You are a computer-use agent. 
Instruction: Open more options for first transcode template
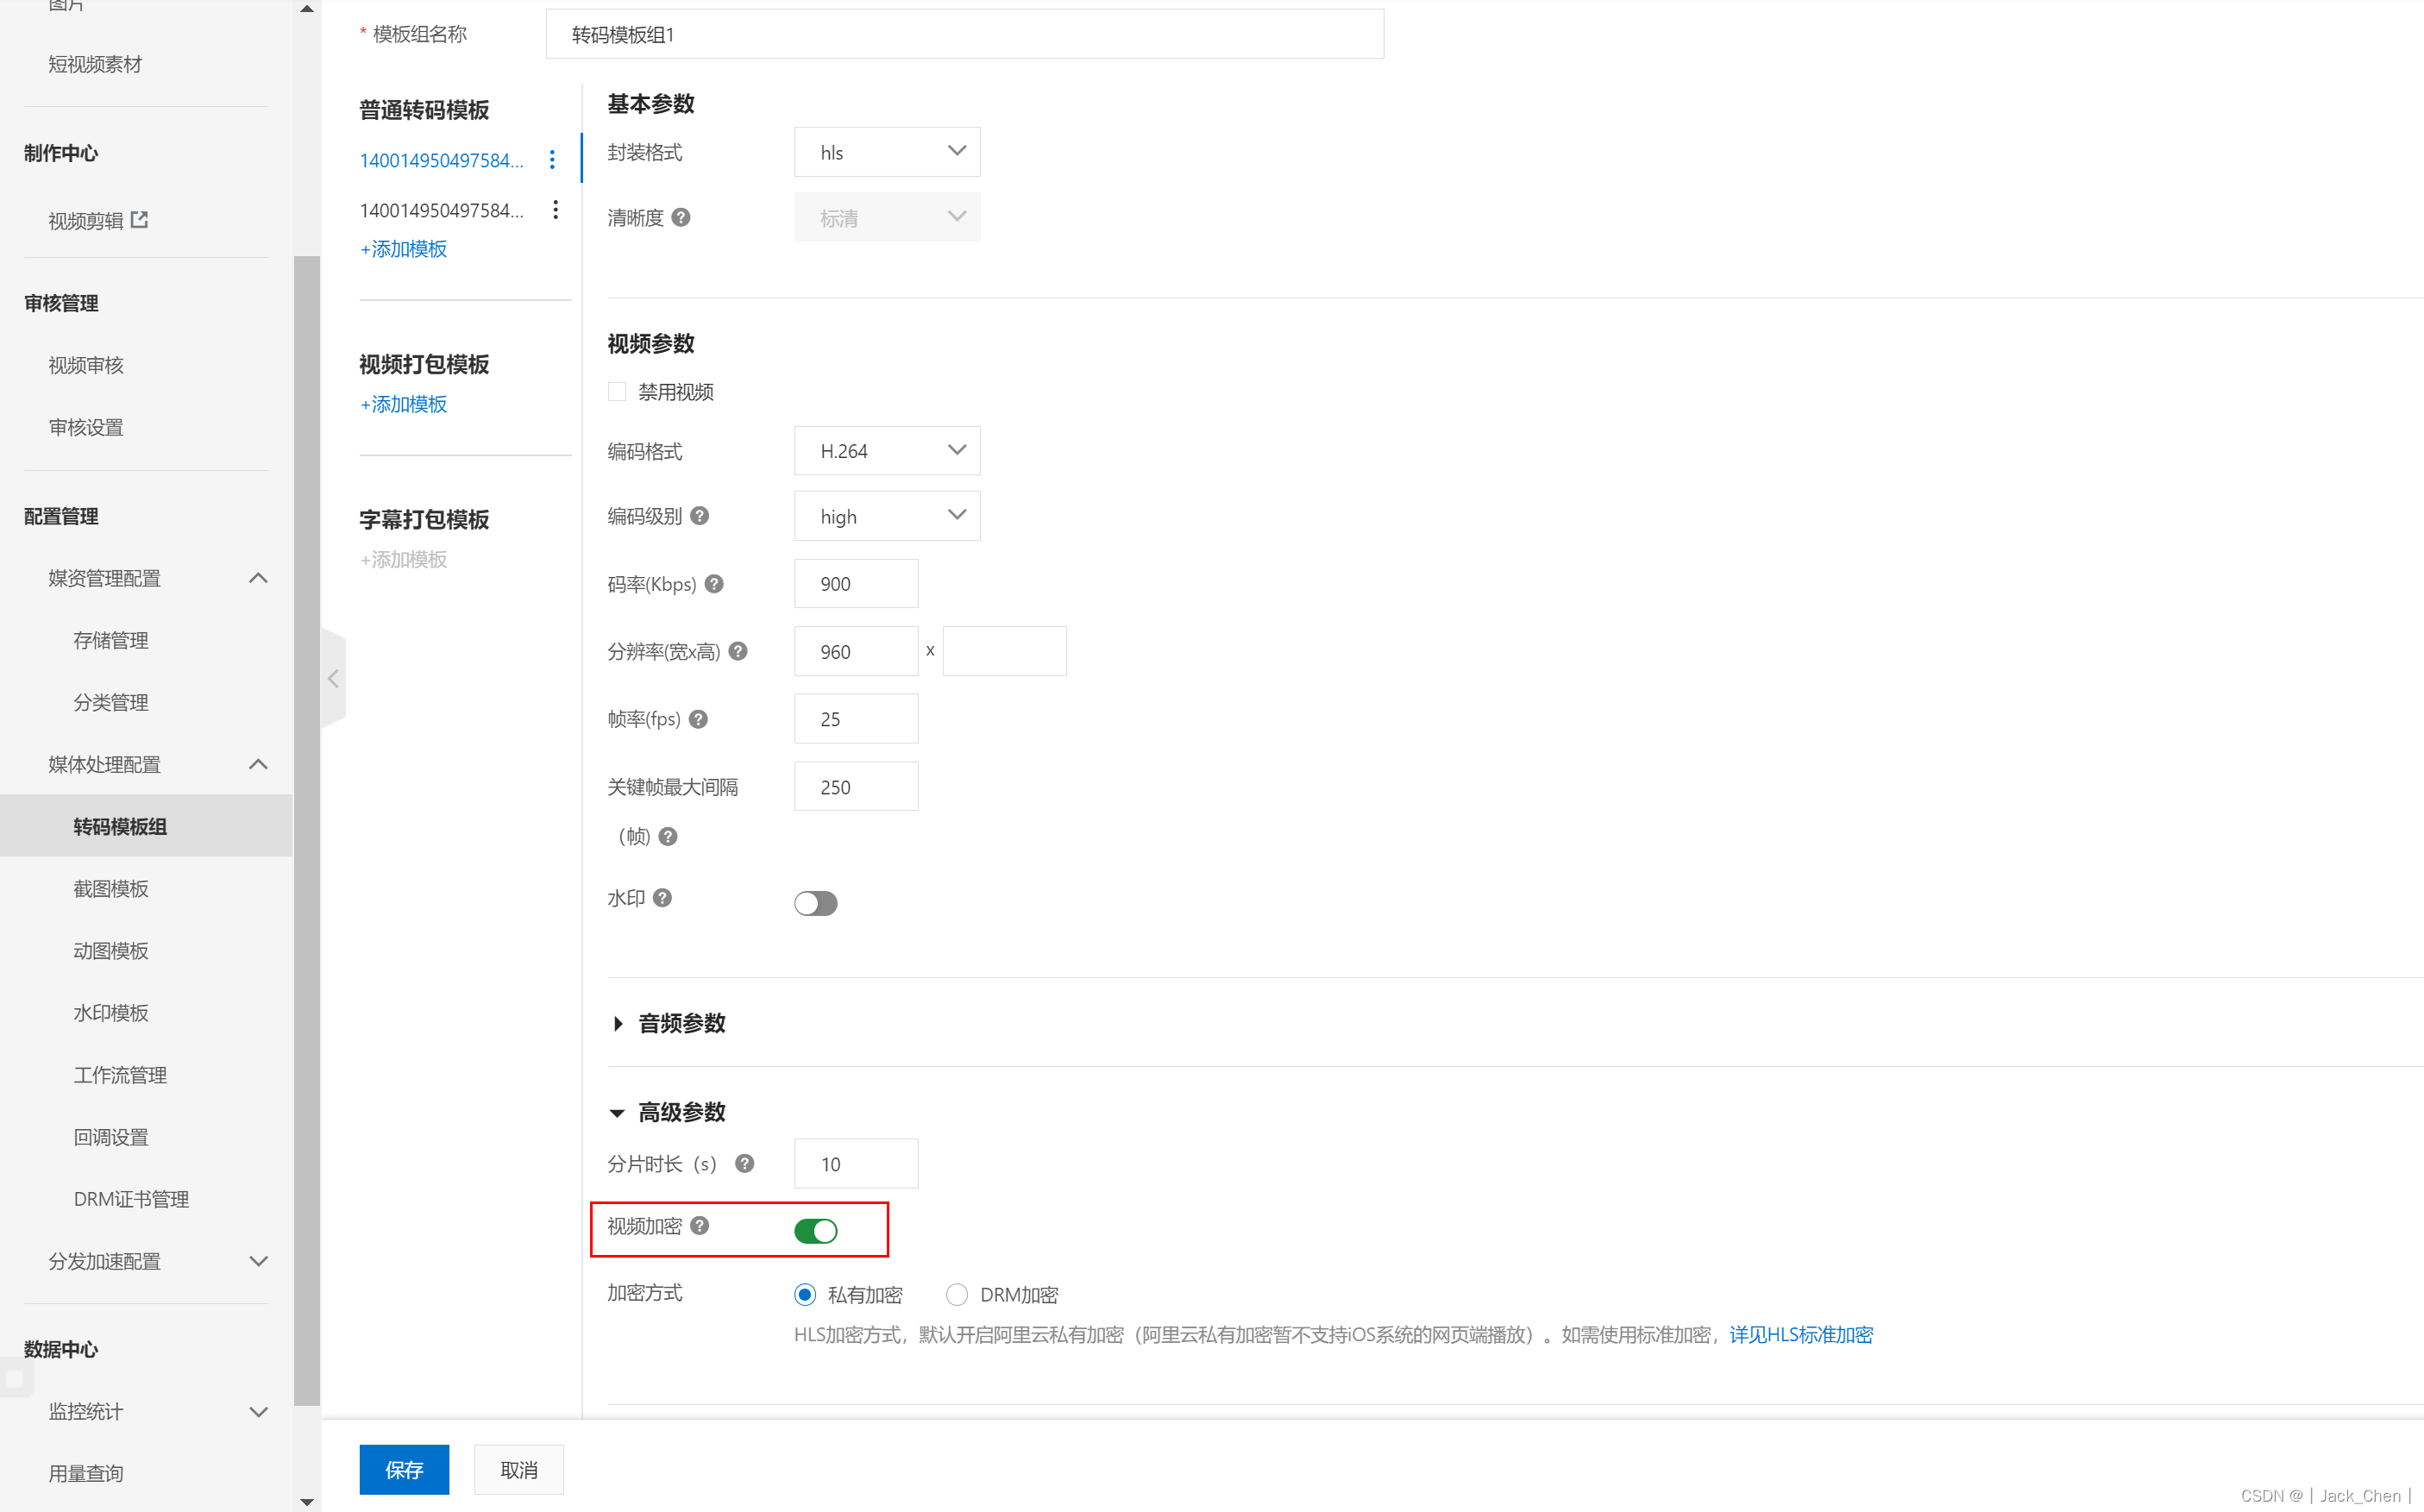(552, 160)
